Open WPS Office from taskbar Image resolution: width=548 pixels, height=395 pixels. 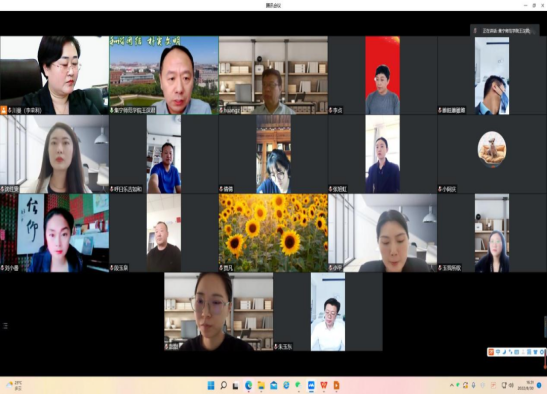click(x=324, y=385)
